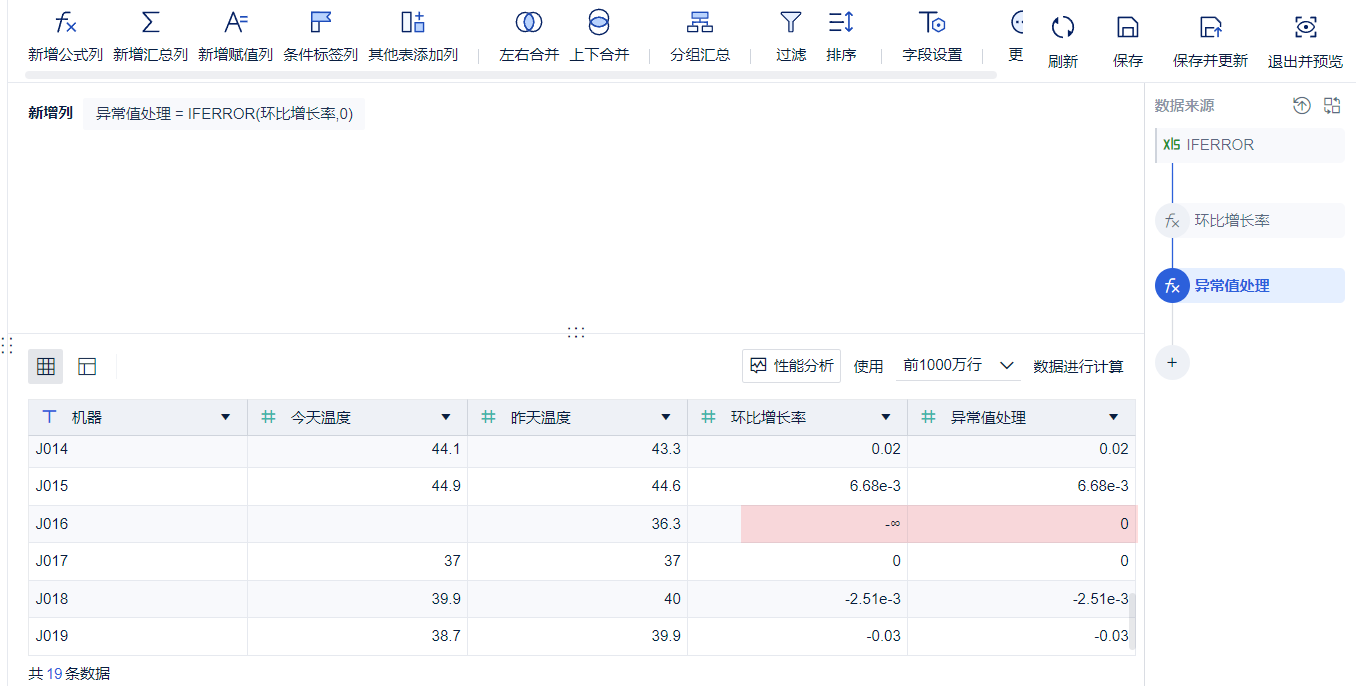This screenshot has width=1356, height=686.
Task: Toggle the table grid view
Action: pos(45,366)
